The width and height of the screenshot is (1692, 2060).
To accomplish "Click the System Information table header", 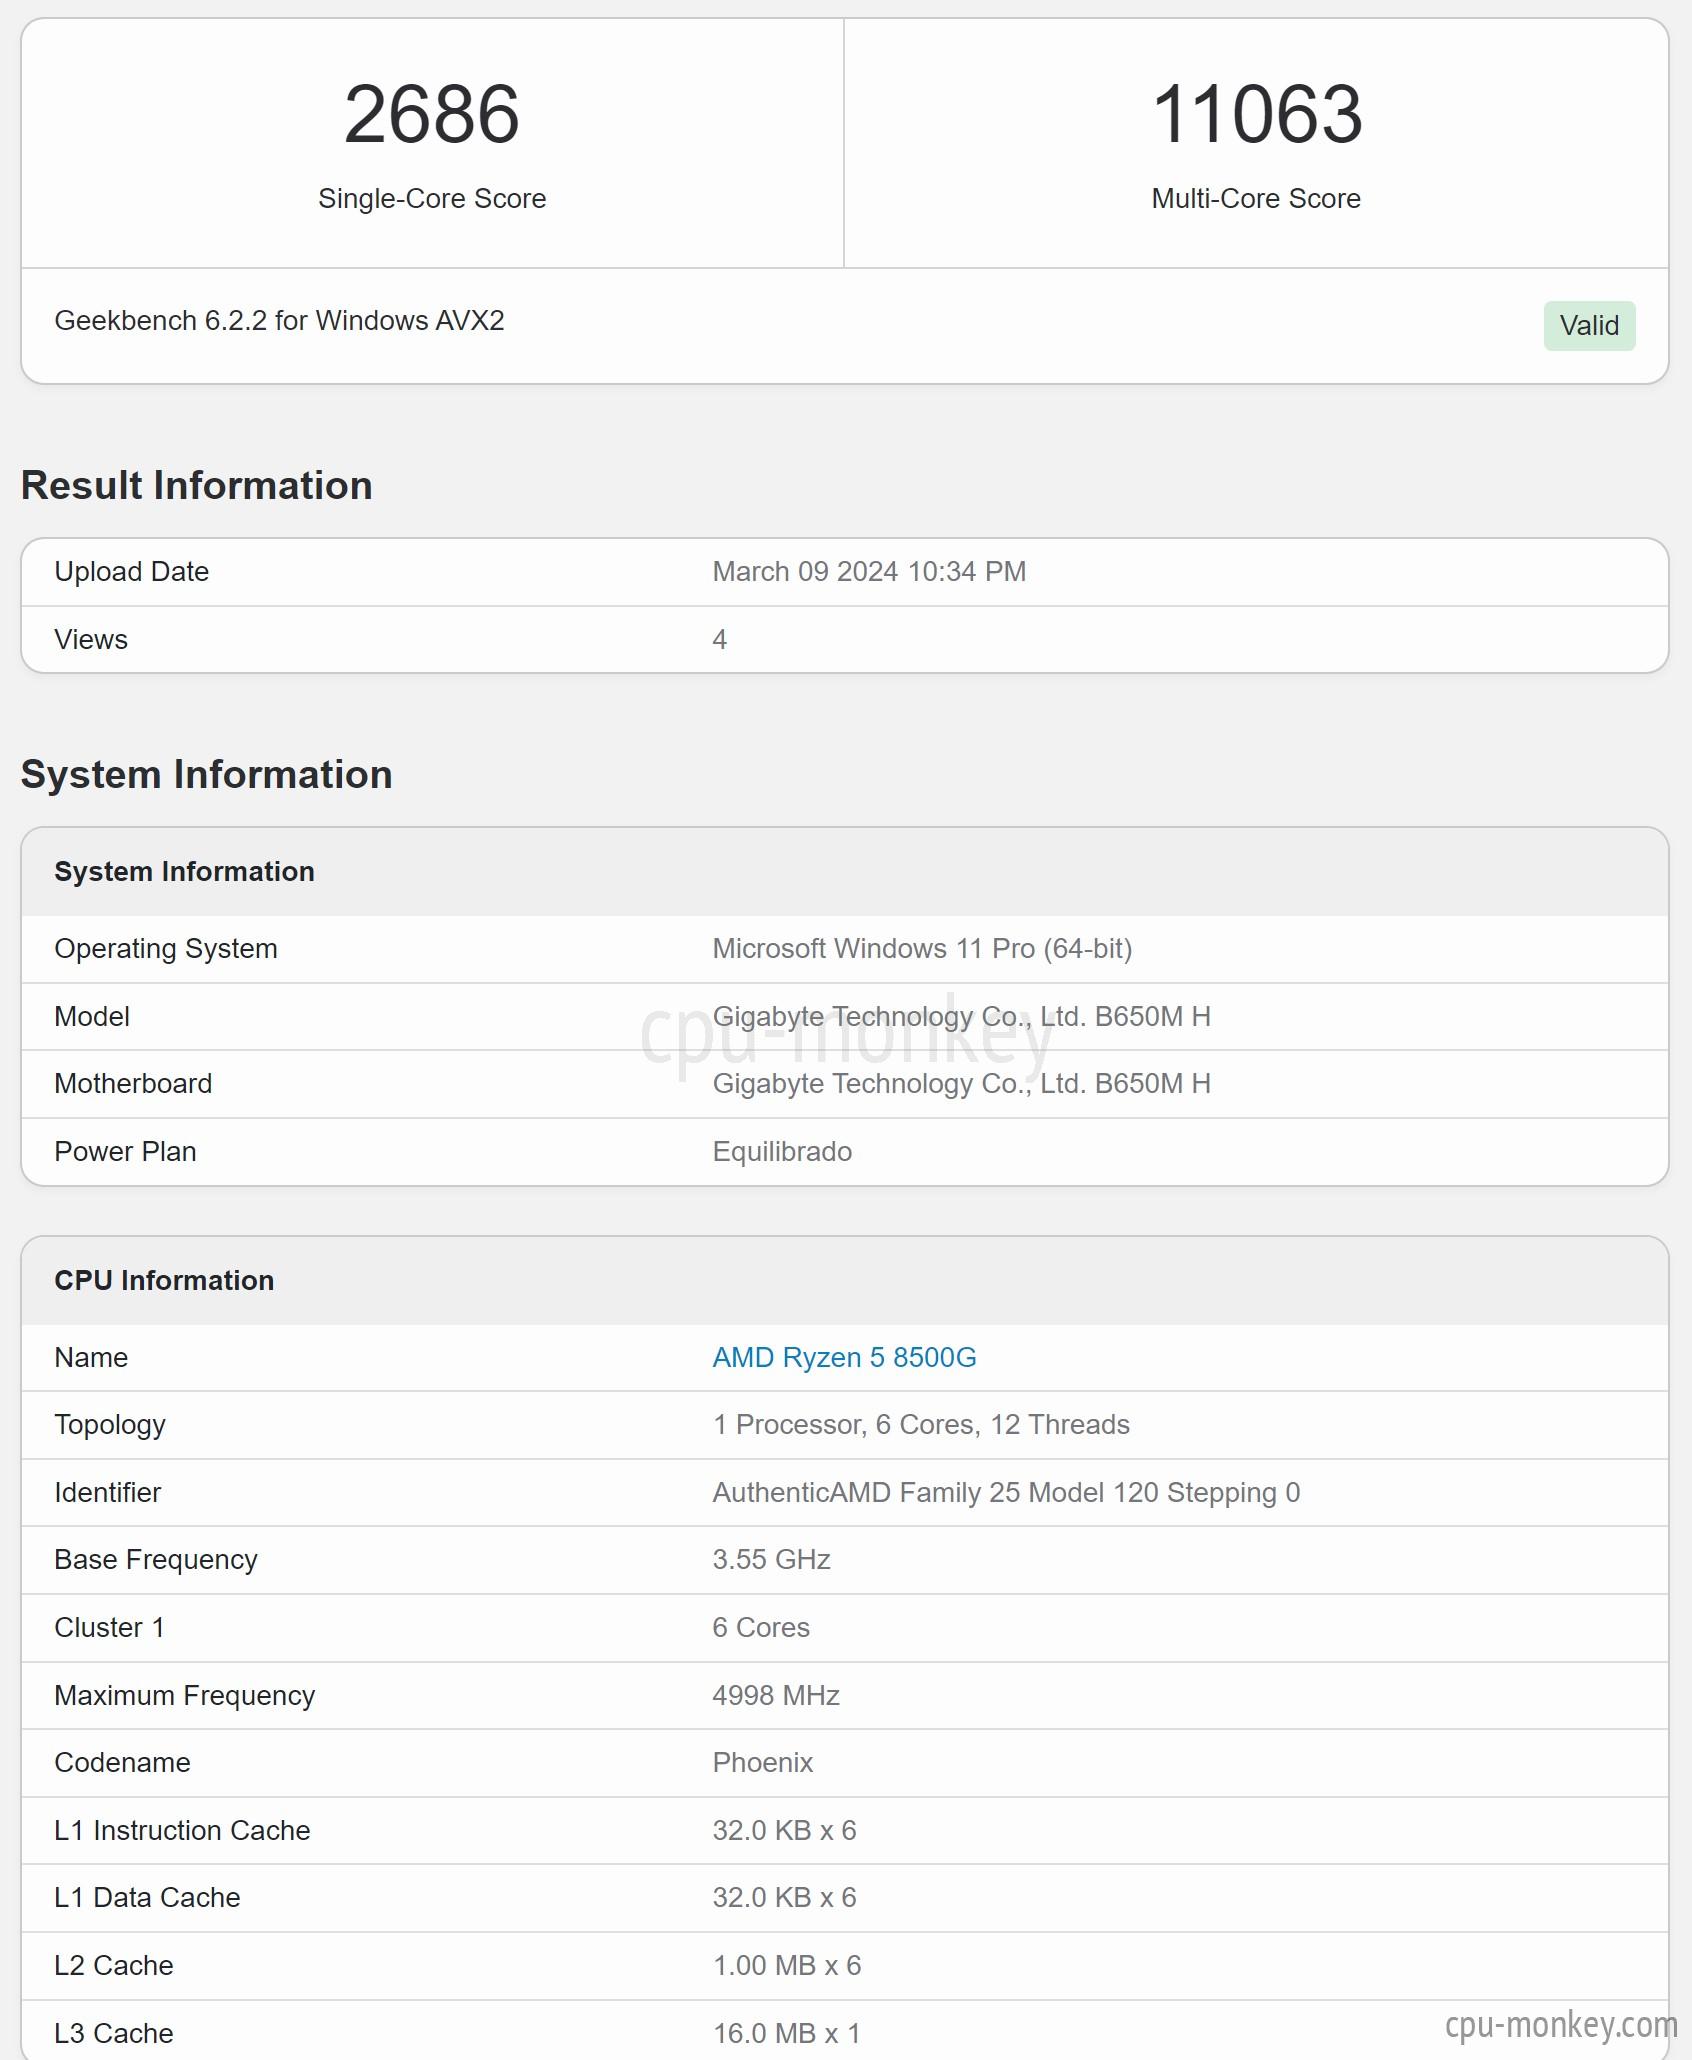I will coord(845,872).
